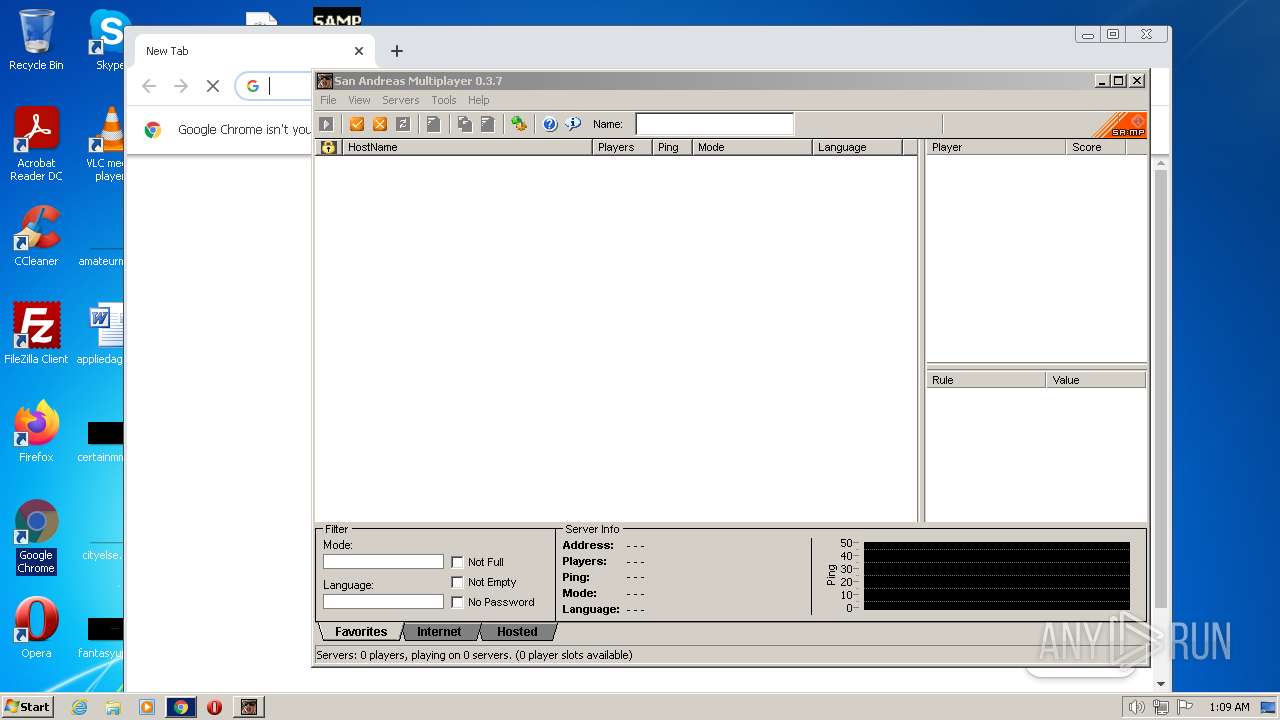Open a new tab in Chrome
The height and width of the screenshot is (720, 1280).
pyautogui.click(x=397, y=51)
